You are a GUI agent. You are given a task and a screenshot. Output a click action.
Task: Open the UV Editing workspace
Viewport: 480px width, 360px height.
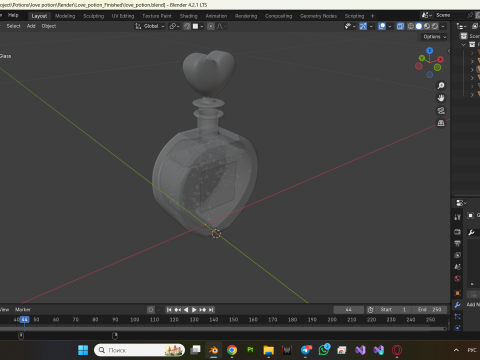point(123,16)
